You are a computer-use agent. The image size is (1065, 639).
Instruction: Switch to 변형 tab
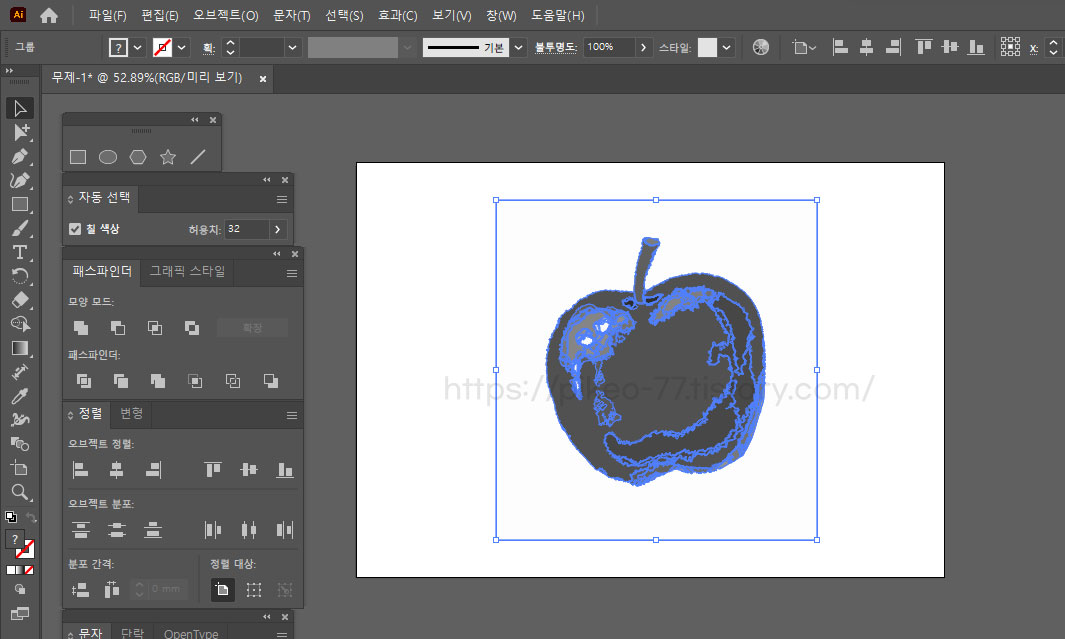(131, 413)
